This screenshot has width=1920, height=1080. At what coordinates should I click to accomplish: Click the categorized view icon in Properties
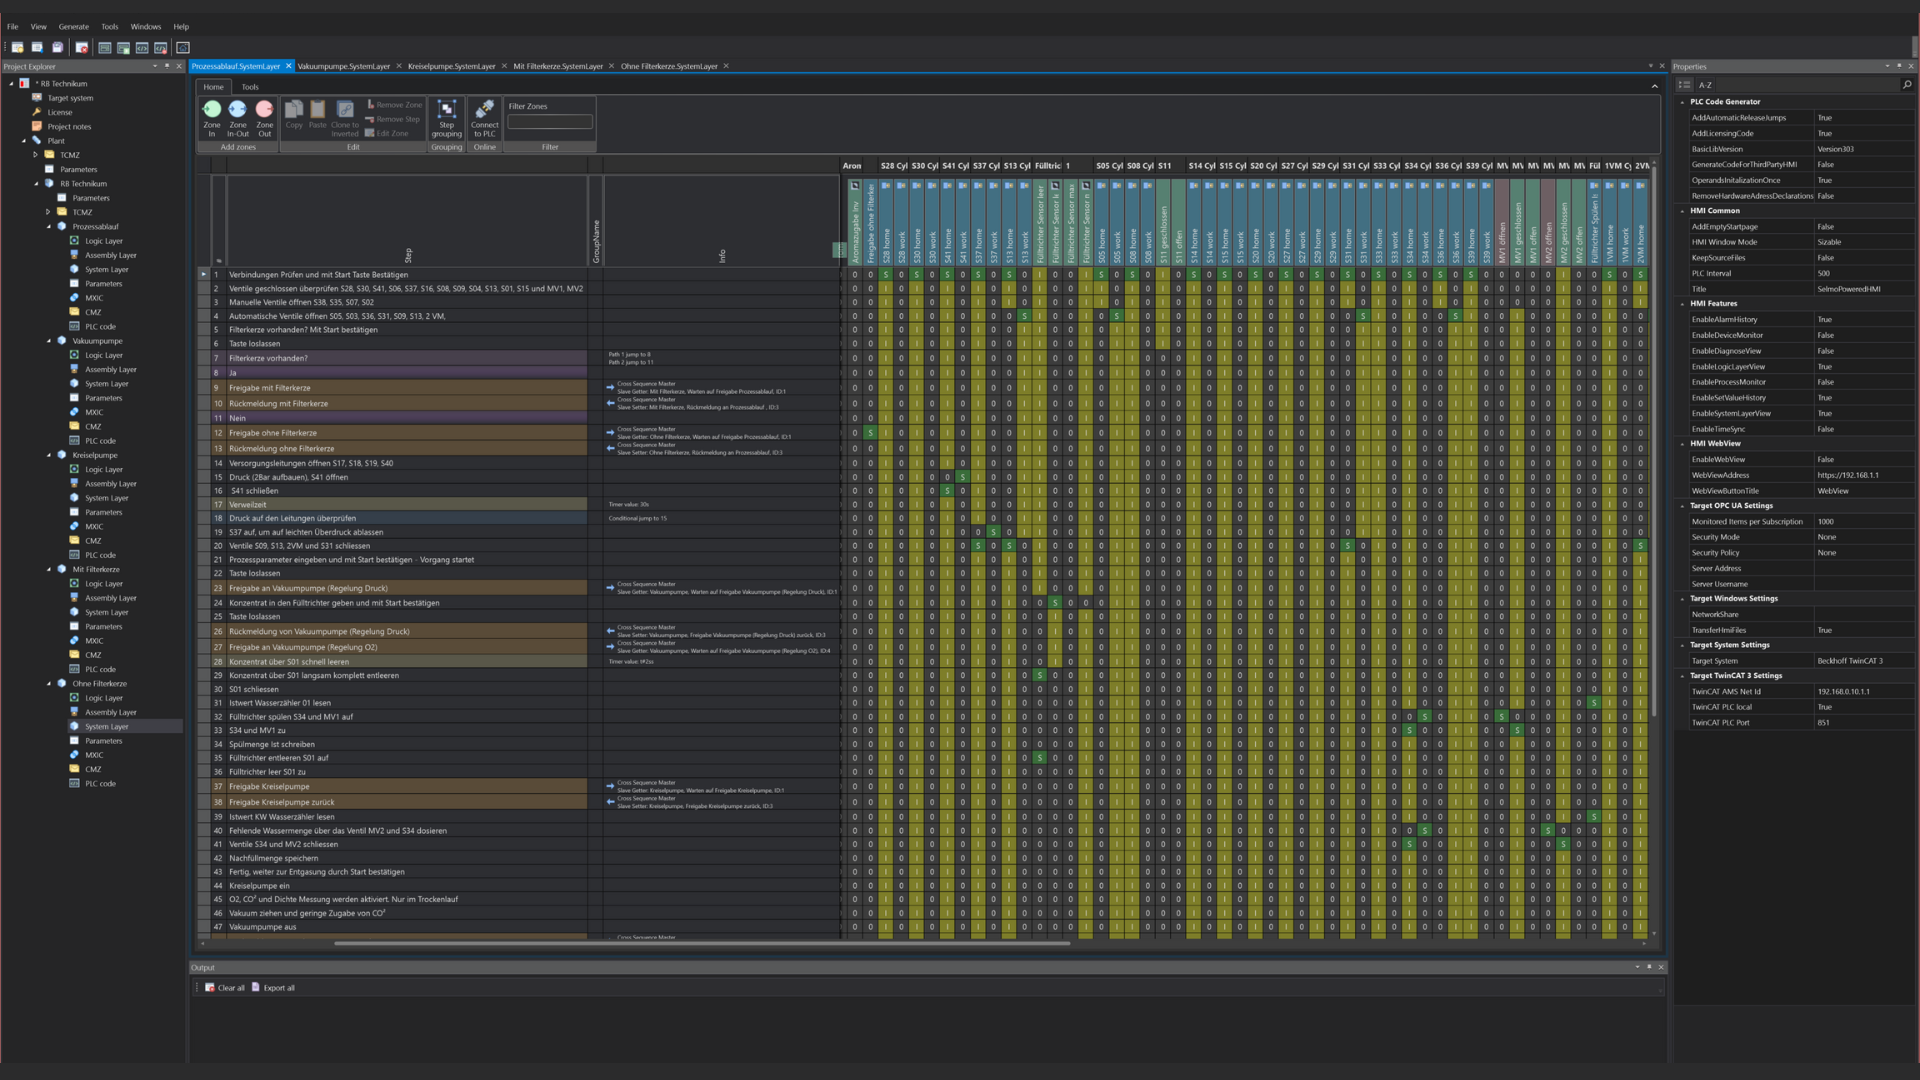point(1685,85)
